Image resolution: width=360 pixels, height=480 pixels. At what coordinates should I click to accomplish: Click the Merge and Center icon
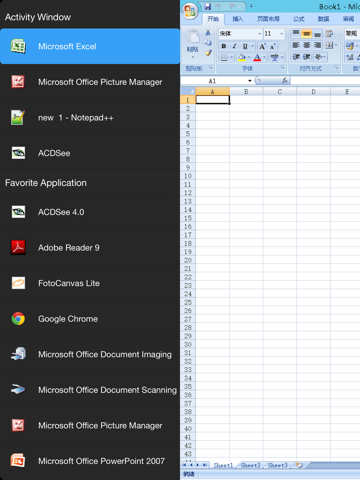[329, 45]
